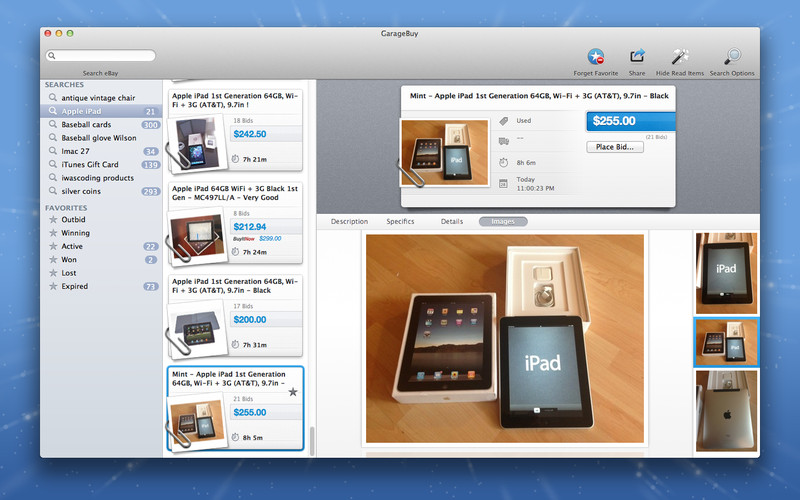800x500 pixels.
Task: Click thumbnail of the Mint iPad listing
Action: coord(198,421)
